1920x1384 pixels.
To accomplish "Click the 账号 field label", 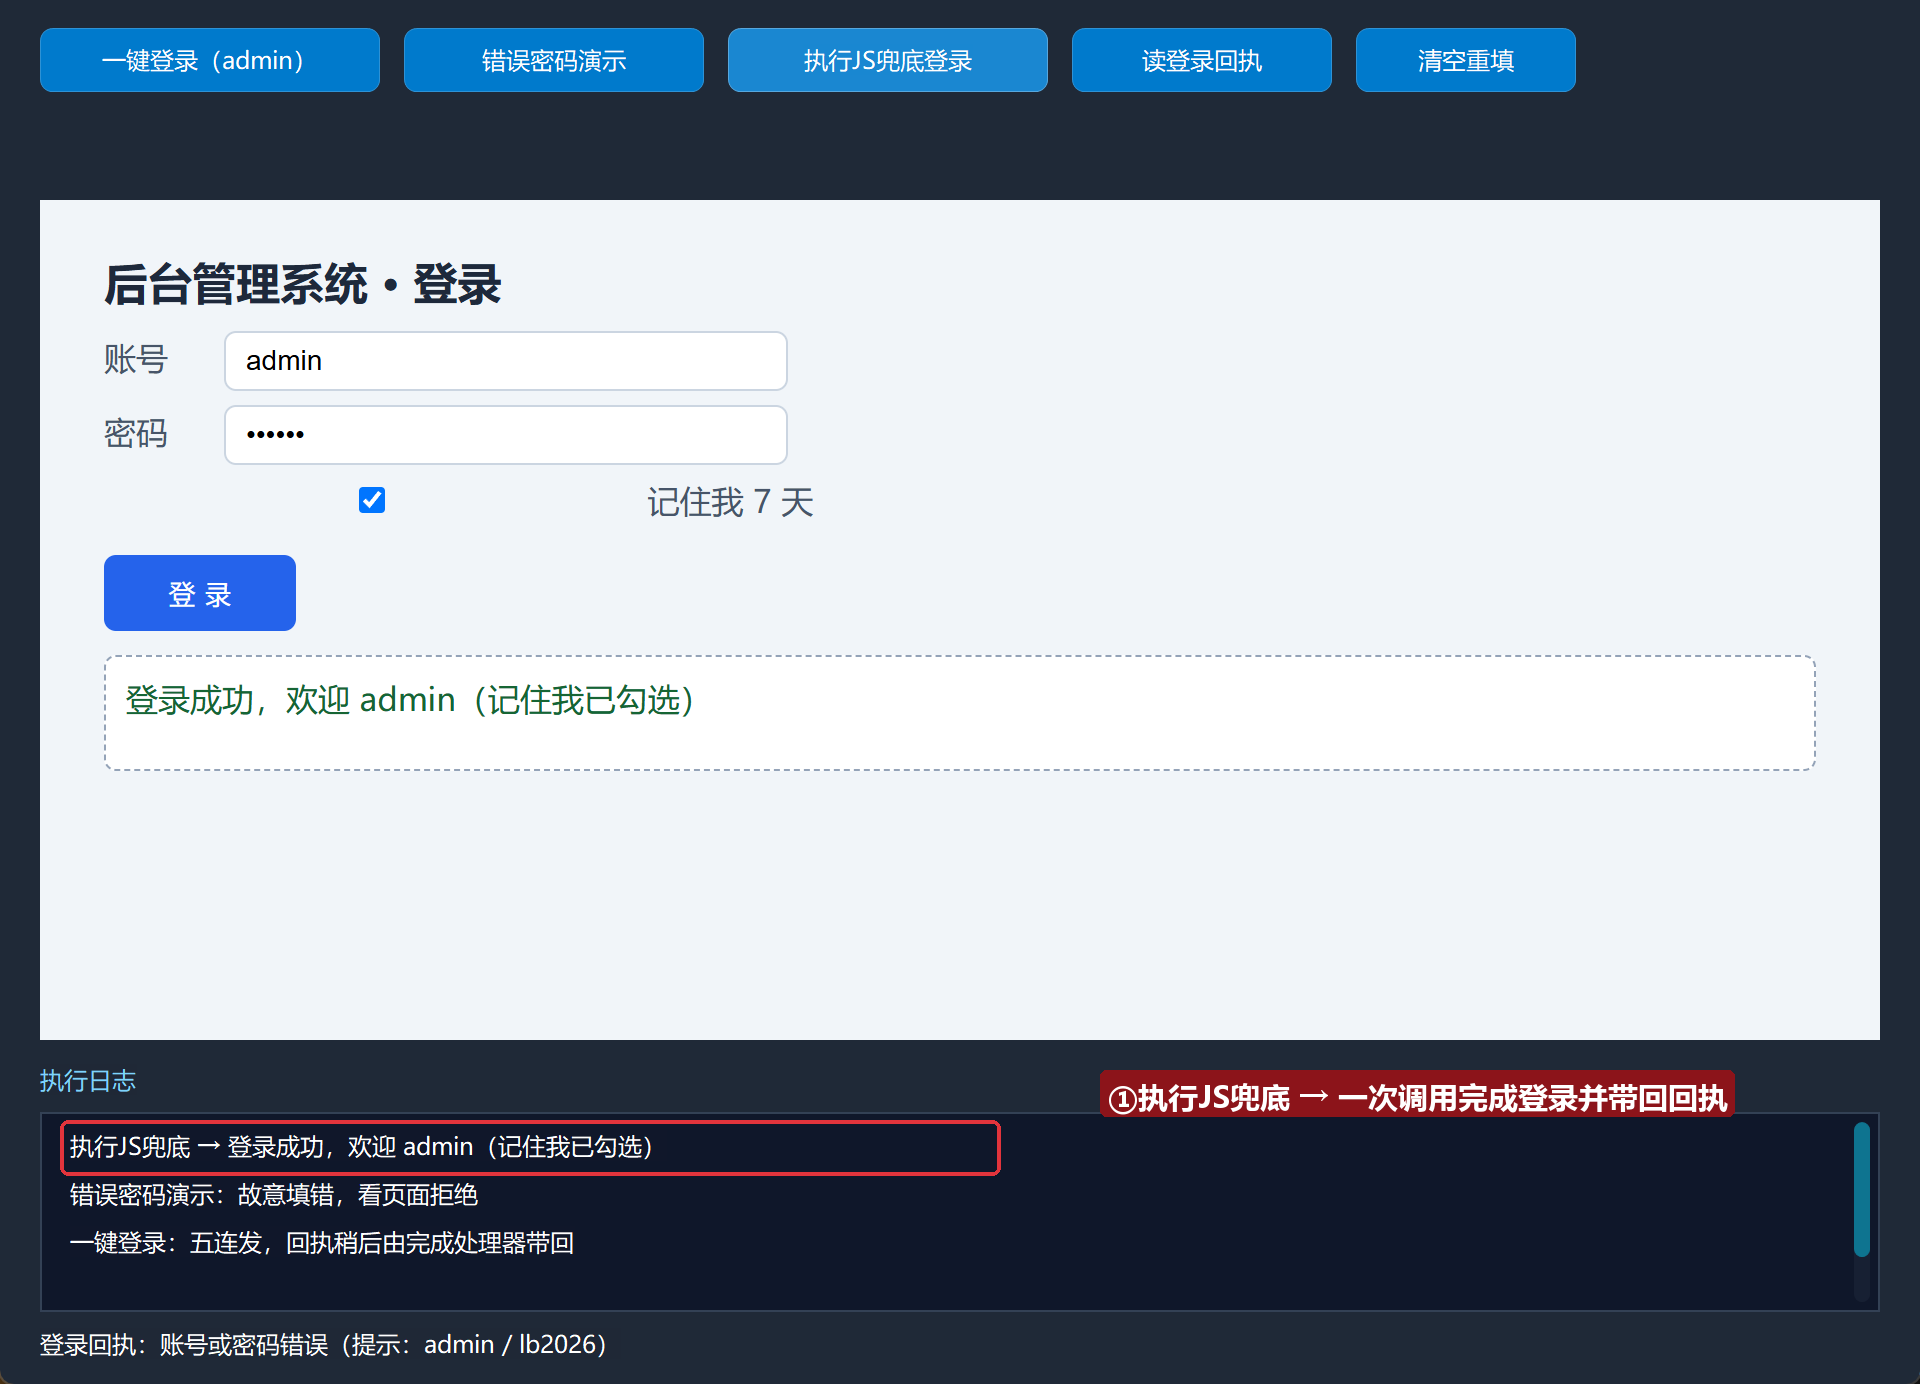I will click(136, 360).
